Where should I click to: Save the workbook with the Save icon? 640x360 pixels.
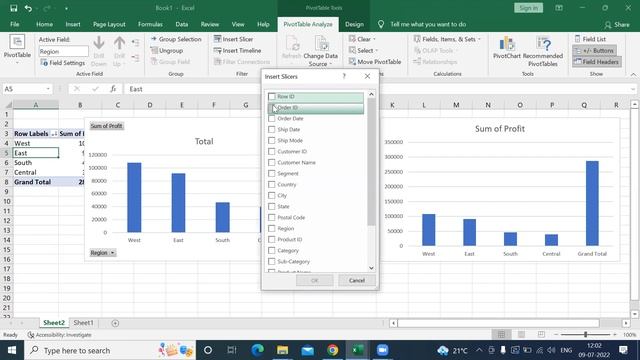pyautogui.click(x=13, y=8)
